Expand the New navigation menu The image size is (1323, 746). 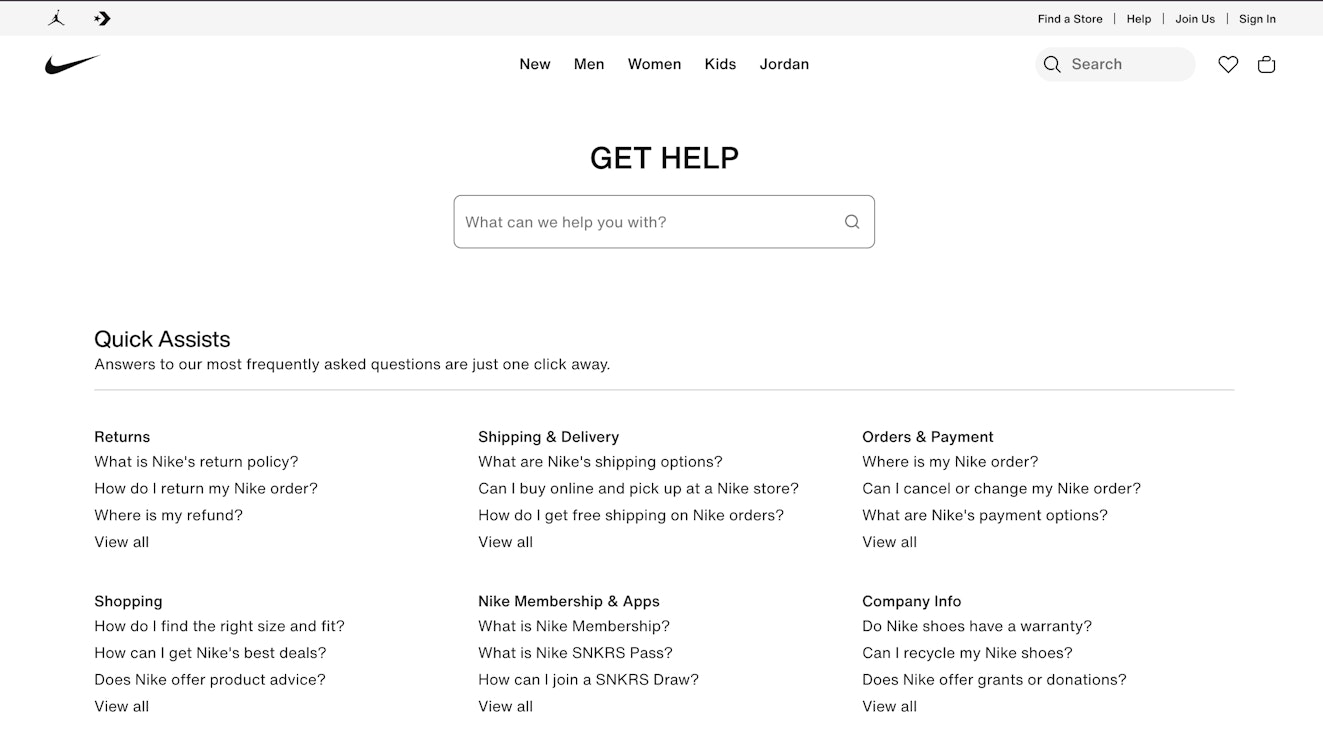pos(535,64)
